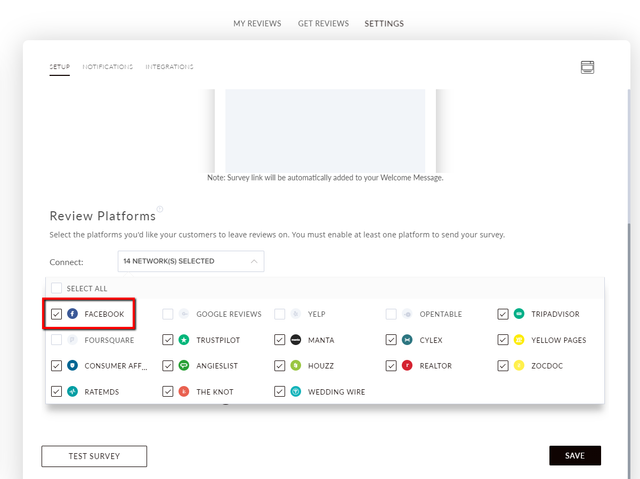Click the Facebook logo icon
The height and width of the screenshot is (479, 640).
(72, 314)
